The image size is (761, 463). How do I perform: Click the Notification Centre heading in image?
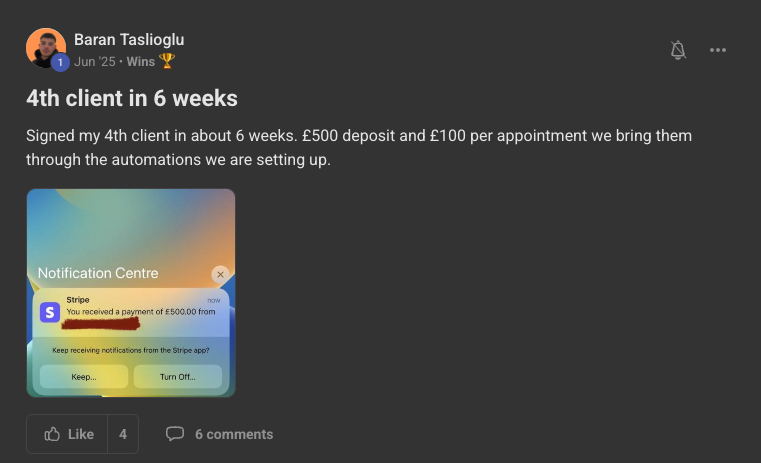pos(98,273)
